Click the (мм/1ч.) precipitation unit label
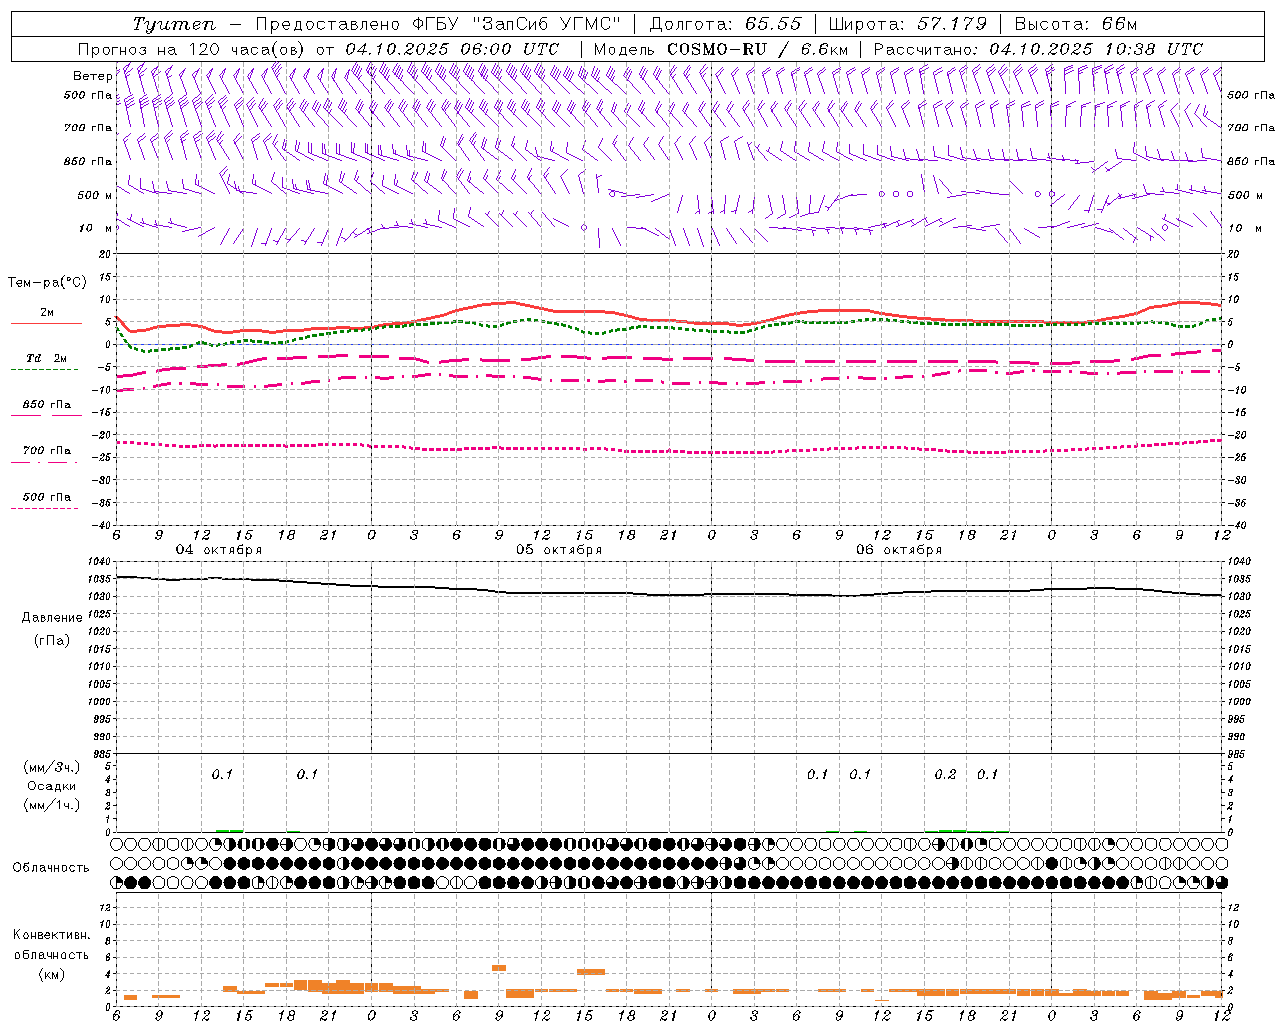 [52, 805]
